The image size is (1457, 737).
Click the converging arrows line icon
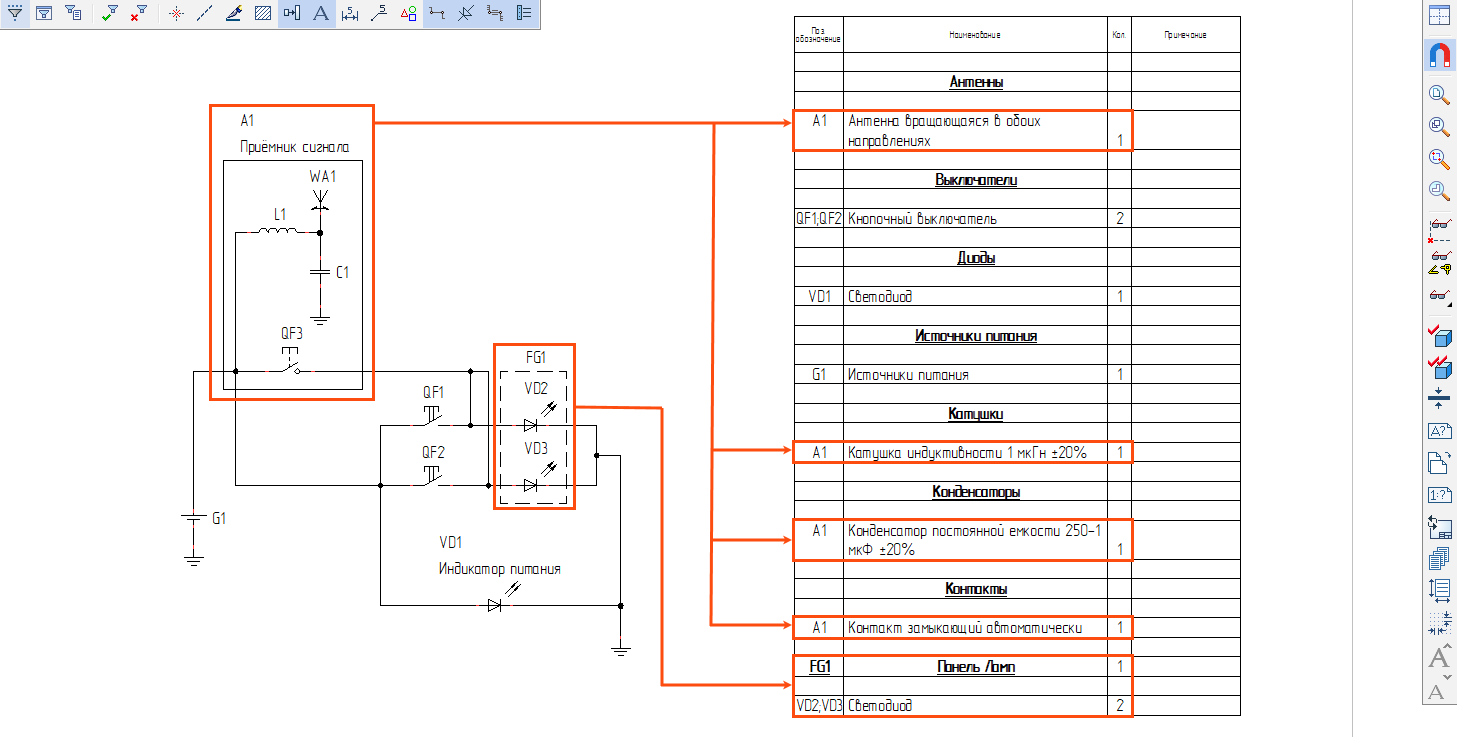click(x=1438, y=398)
